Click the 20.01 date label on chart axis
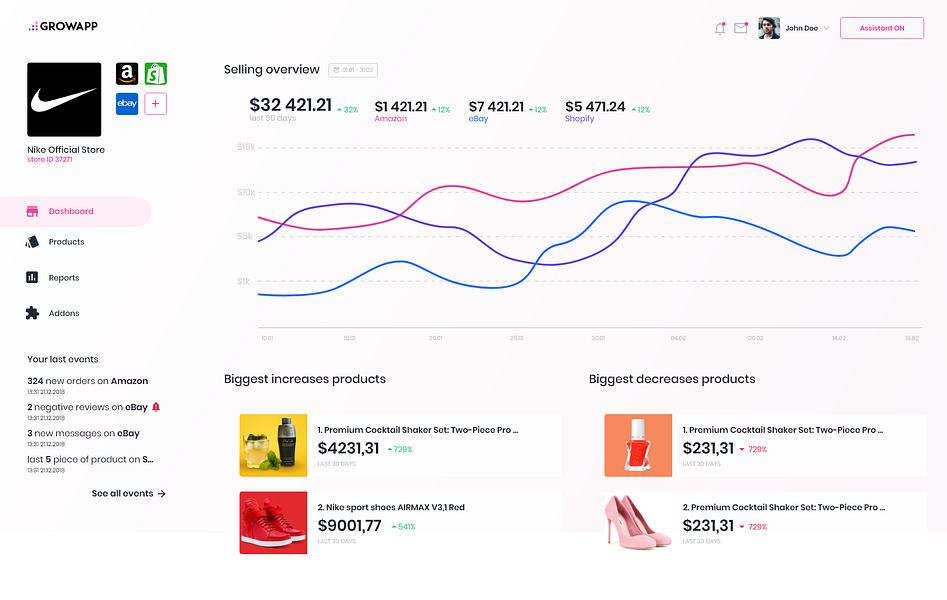 coord(435,338)
